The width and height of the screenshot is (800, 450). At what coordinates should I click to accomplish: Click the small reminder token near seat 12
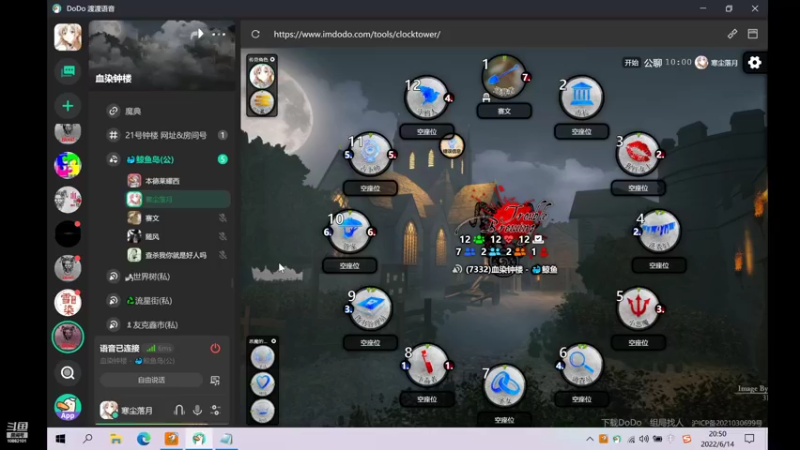(x=452, y=146)
